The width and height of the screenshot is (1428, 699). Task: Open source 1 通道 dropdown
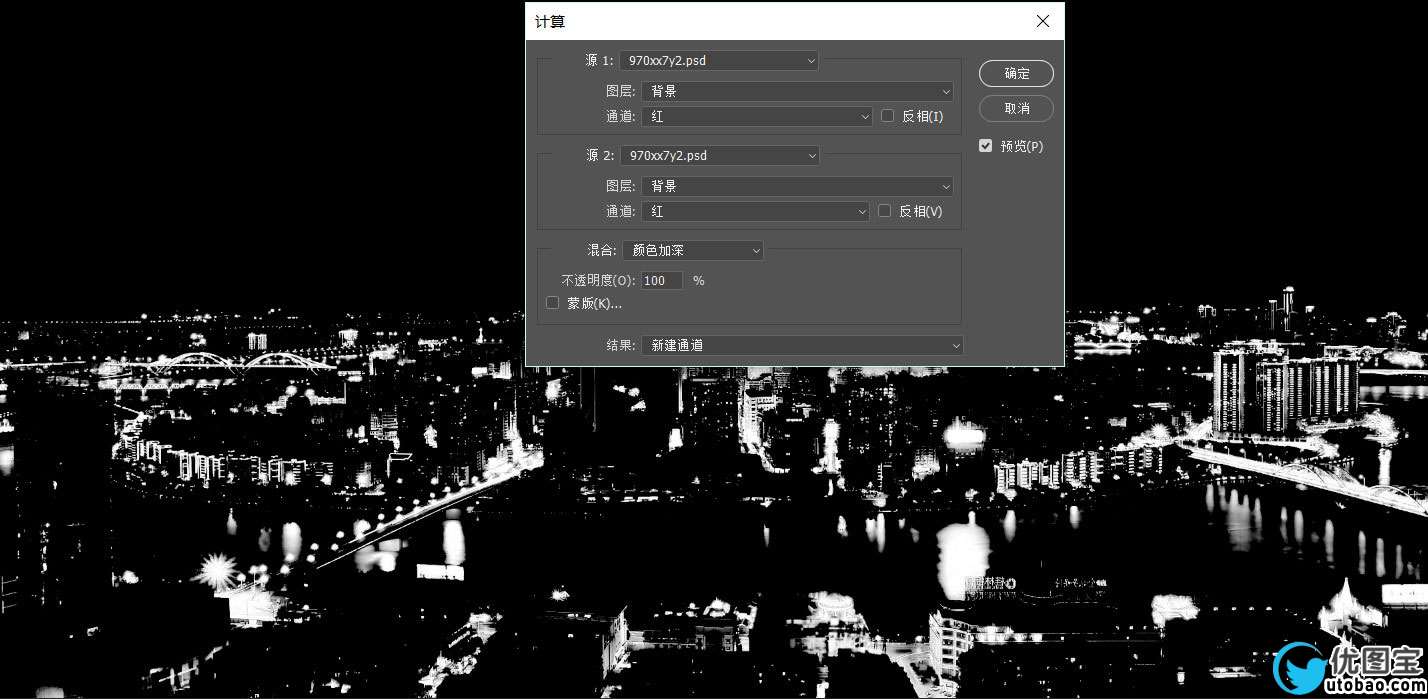coord(757,116)
